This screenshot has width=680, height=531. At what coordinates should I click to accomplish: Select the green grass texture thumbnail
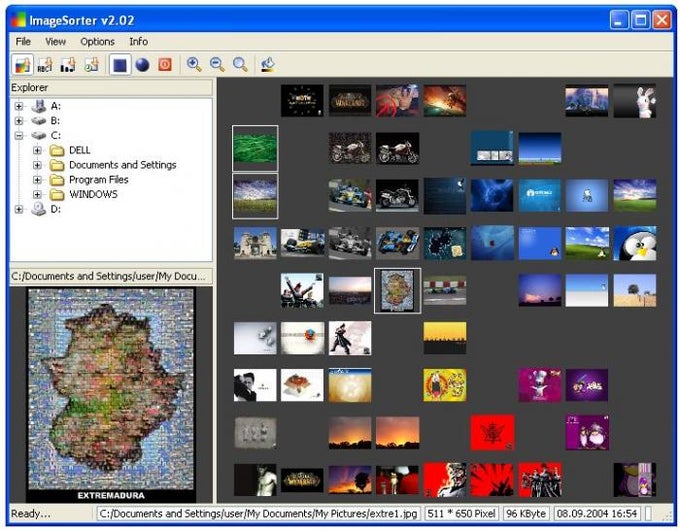click(x=255, y=148)
